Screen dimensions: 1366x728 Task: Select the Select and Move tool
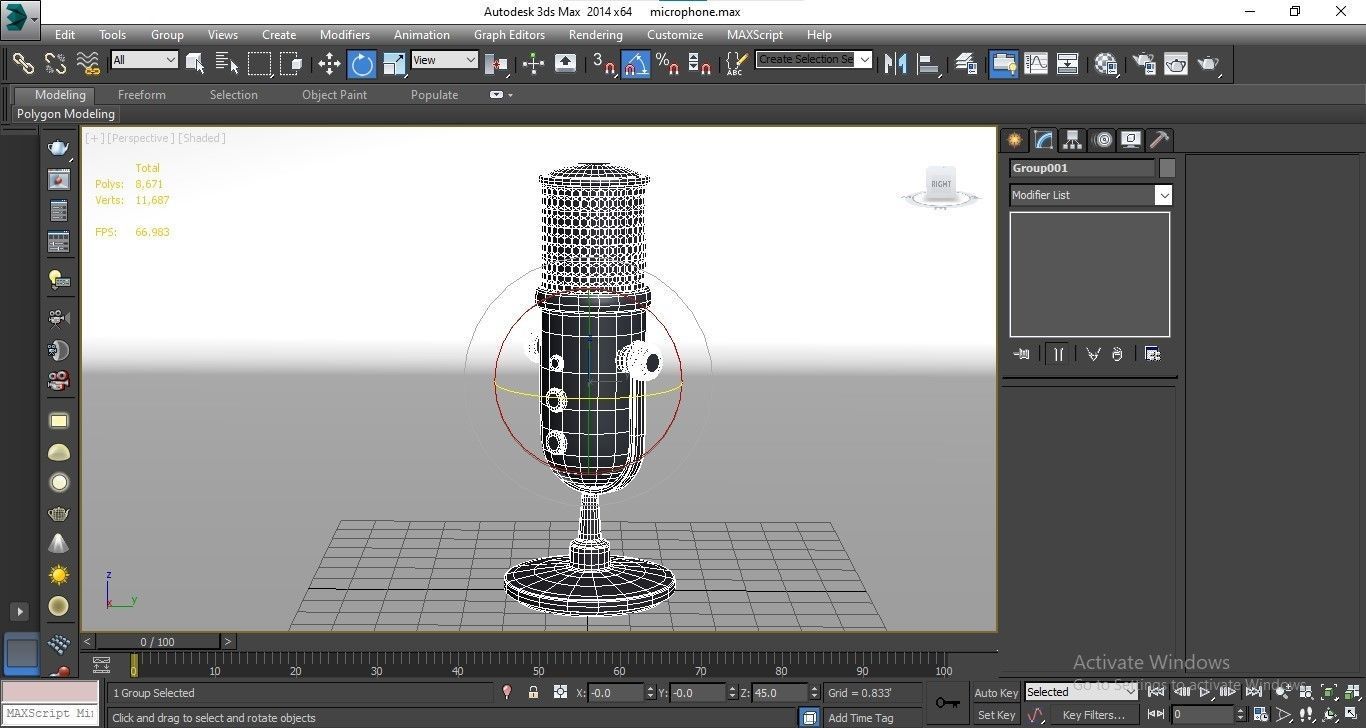(329, 64)
